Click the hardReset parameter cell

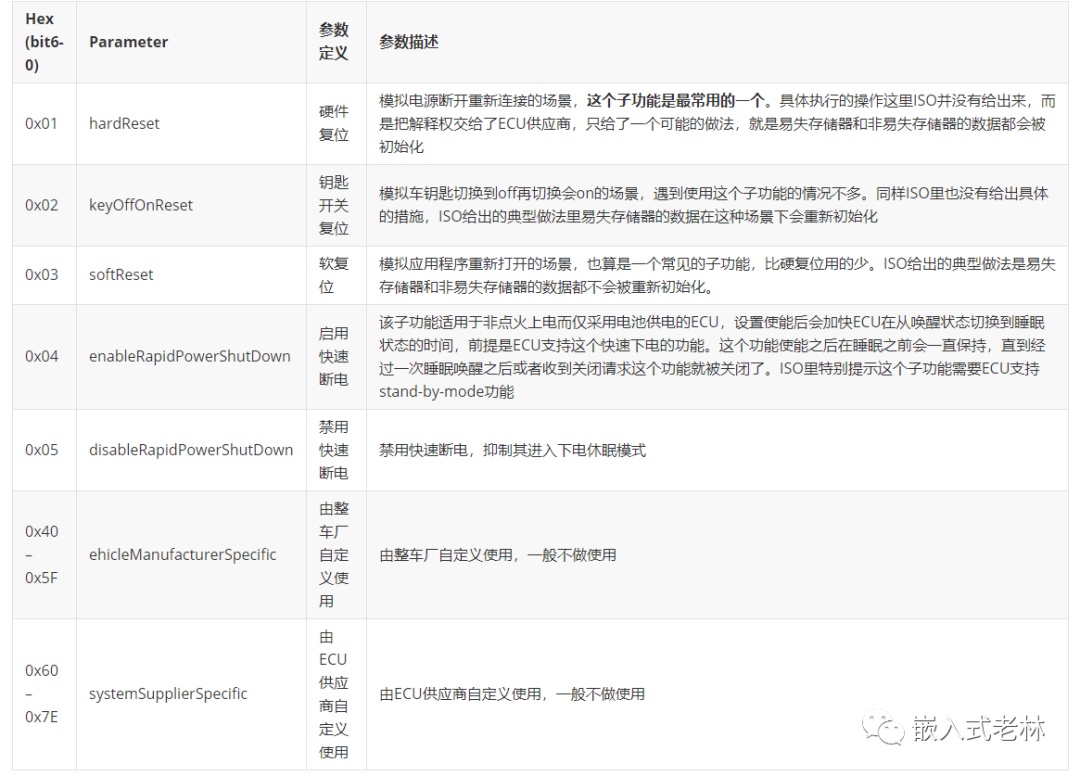(191, 123)
